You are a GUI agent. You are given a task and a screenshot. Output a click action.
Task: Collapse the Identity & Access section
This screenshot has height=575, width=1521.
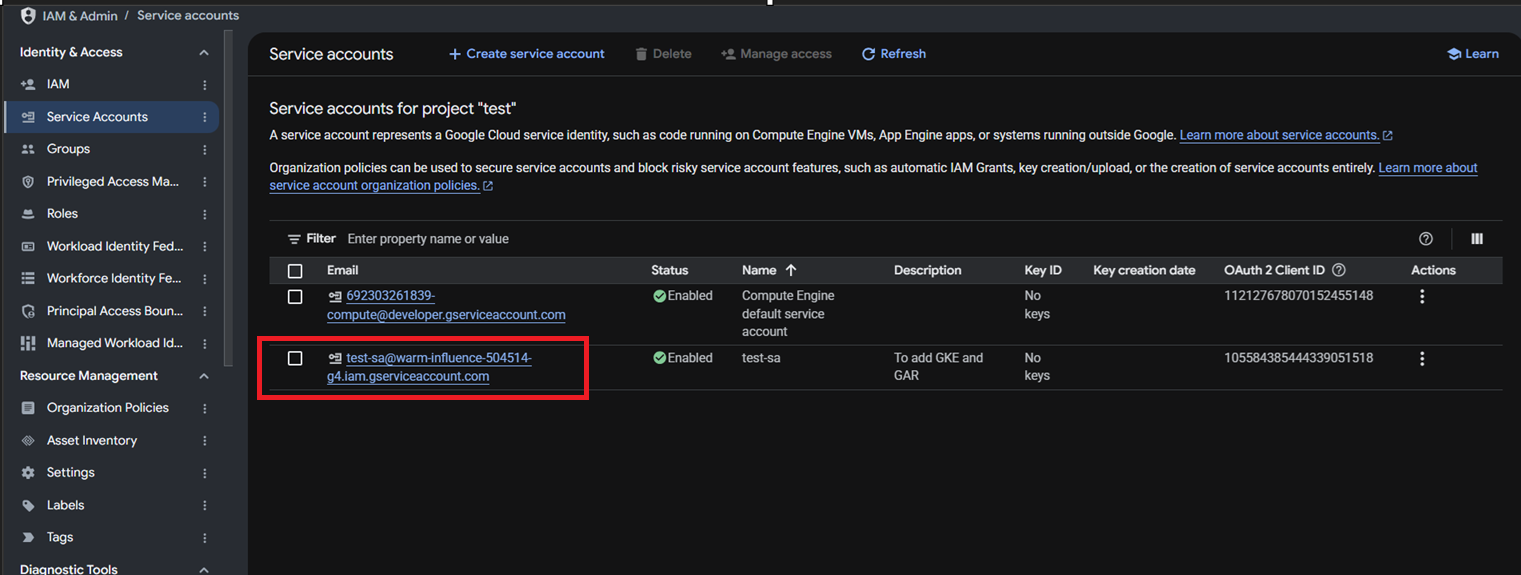tap(204, 52)
